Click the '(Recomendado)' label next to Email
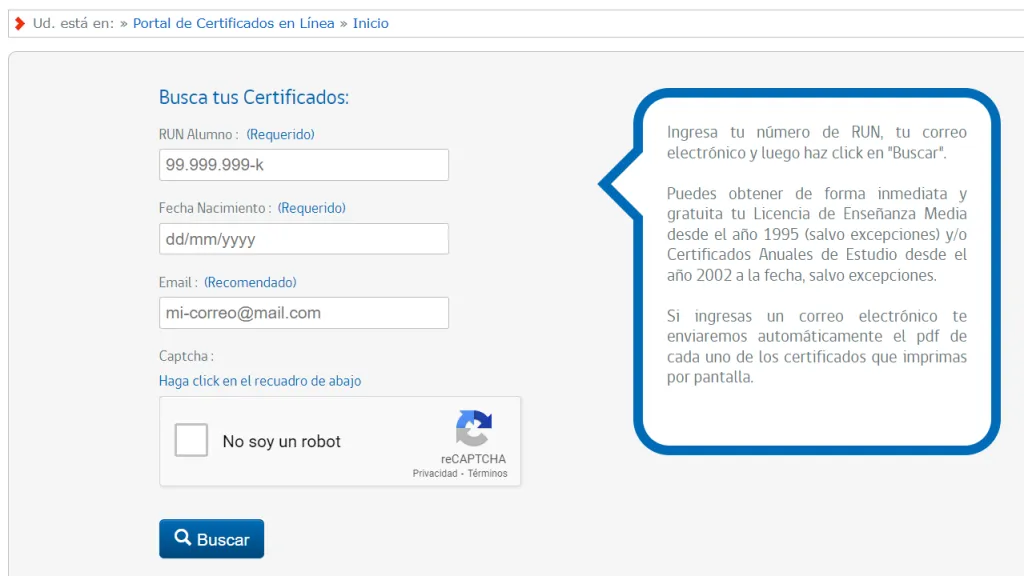 click(250, 282)
